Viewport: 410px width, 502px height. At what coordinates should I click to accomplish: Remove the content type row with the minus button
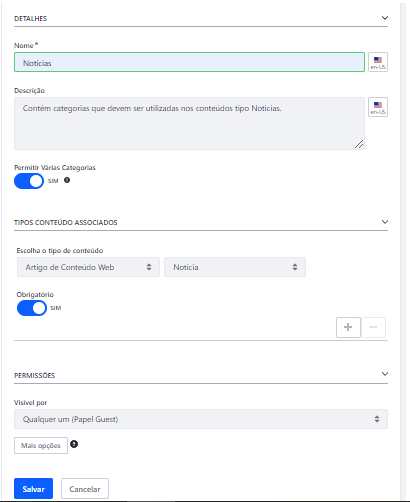[x=373, y=327]
